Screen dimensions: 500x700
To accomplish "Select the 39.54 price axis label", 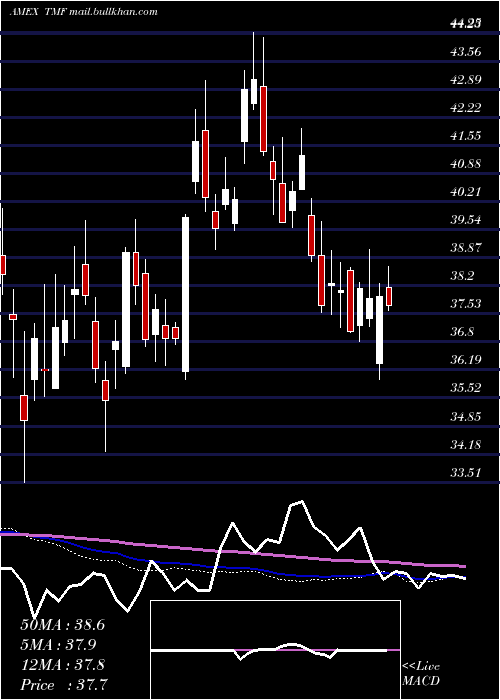I will (x=466, y=220).
